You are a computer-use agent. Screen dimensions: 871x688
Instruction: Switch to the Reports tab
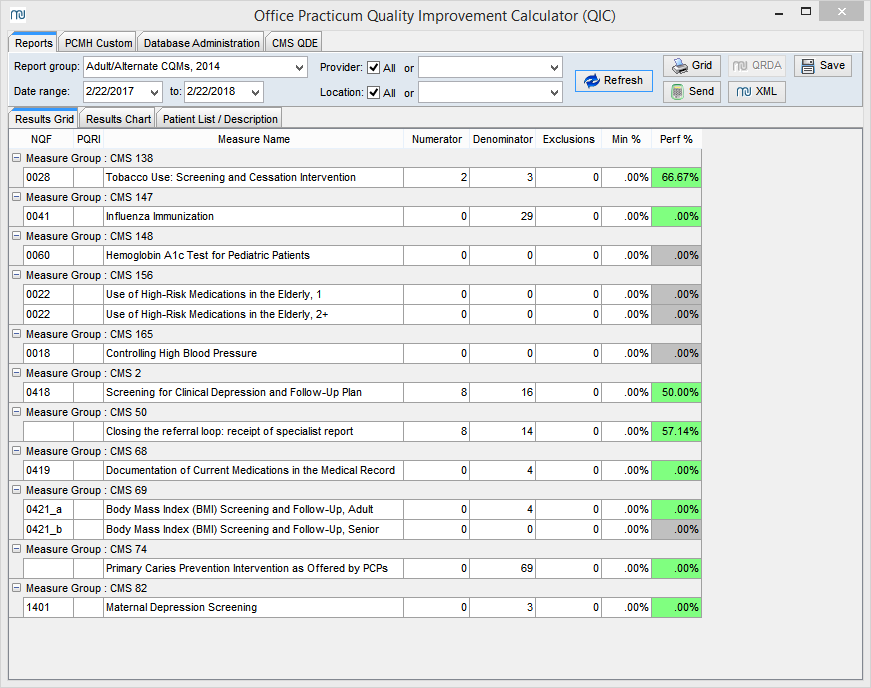click(x=33, y=43)
